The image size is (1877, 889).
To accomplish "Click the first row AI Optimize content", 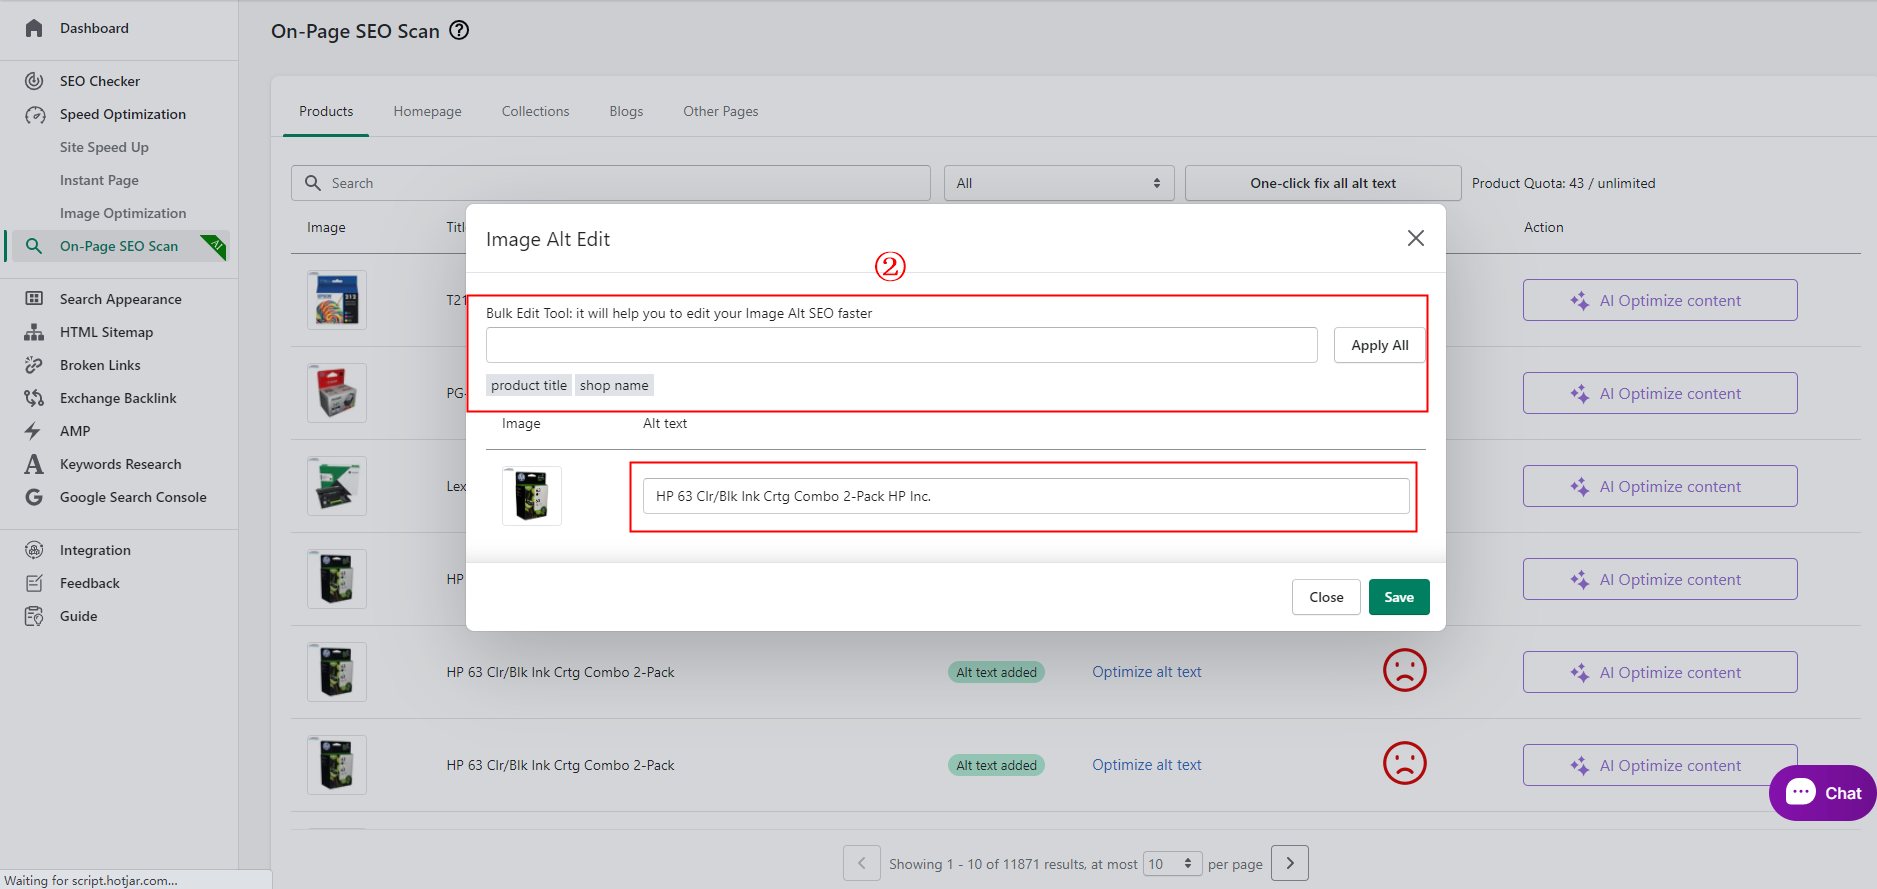I will (1660, 300).
